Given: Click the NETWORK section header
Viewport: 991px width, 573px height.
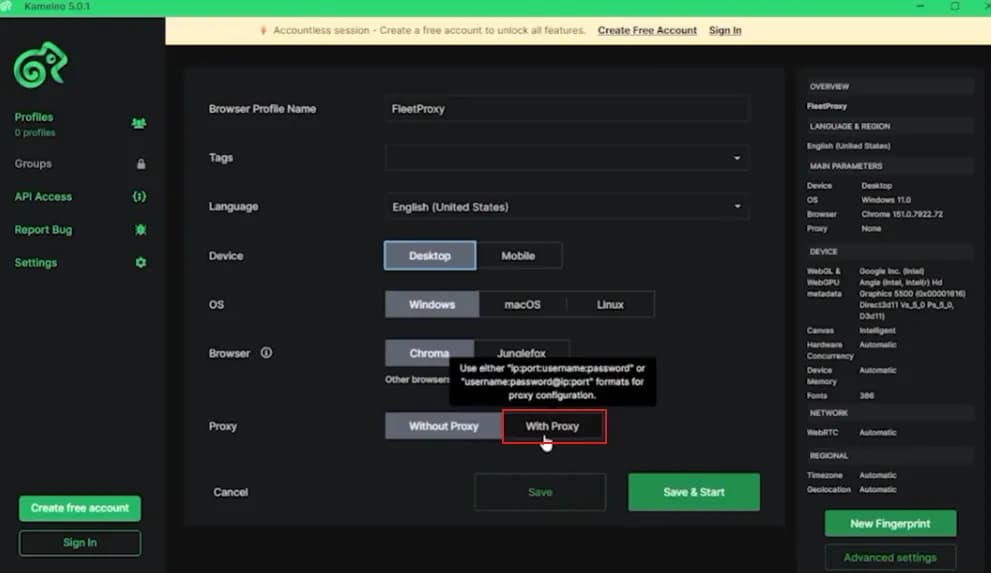Looking at the screenshot, I should coord(829,413).
